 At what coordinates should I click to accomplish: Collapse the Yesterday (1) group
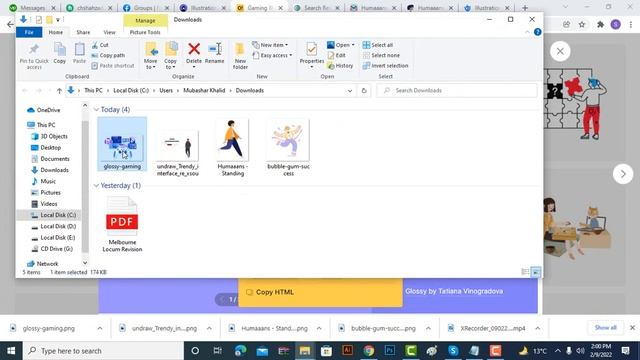pyautogui.click(x=96, y=185)
